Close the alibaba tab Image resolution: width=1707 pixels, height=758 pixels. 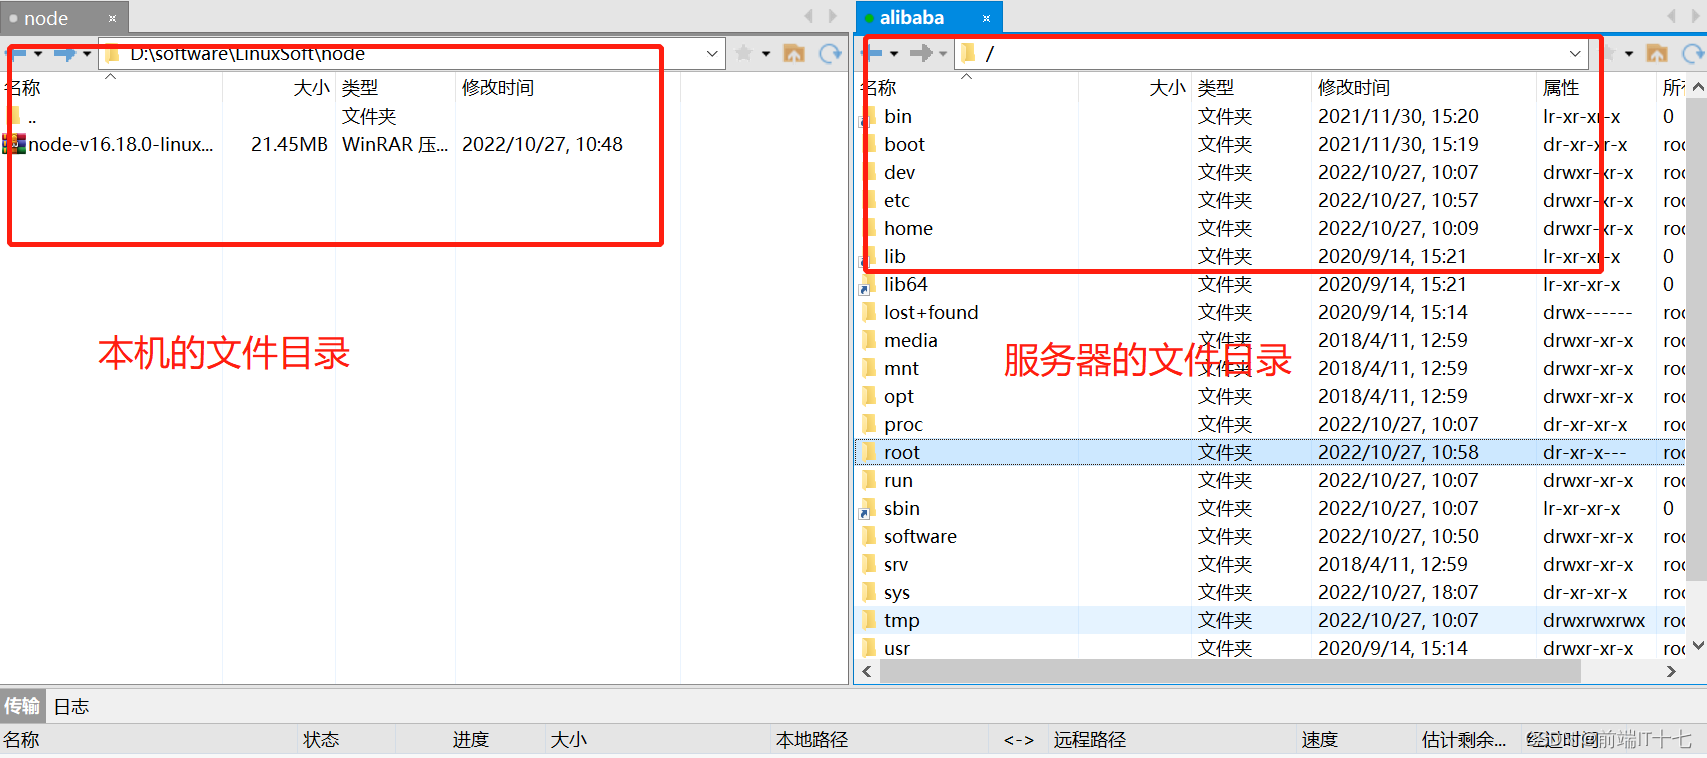coord(986,18)
